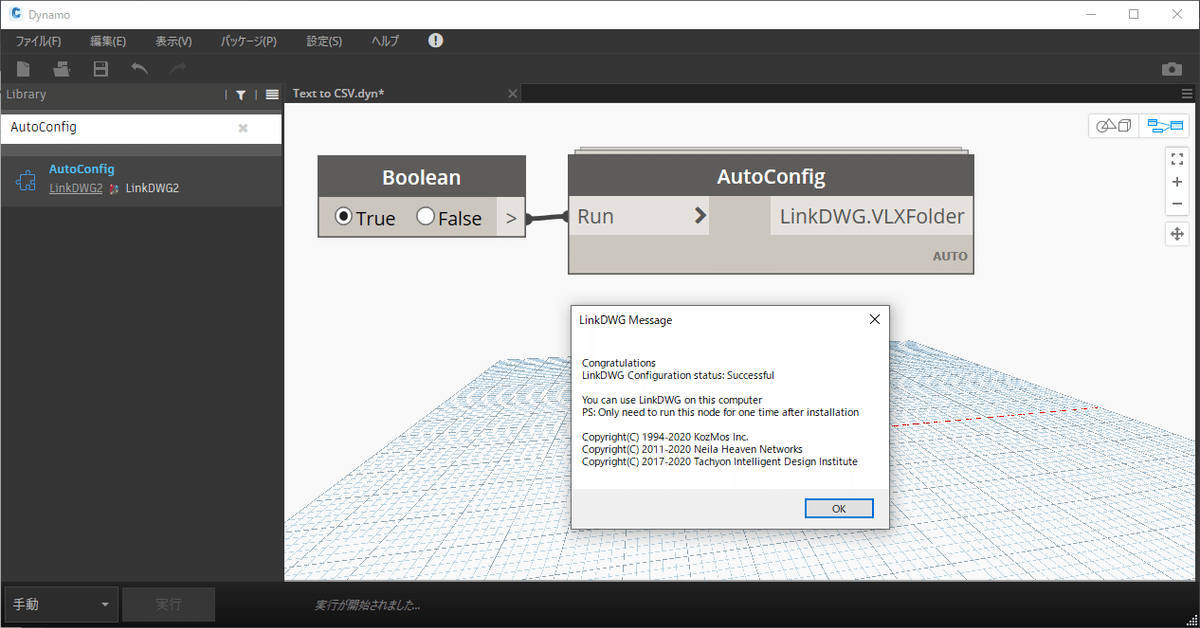Open the 表示(V) menu
This screenshot has height=628, width=1200.
click(174, 41)
